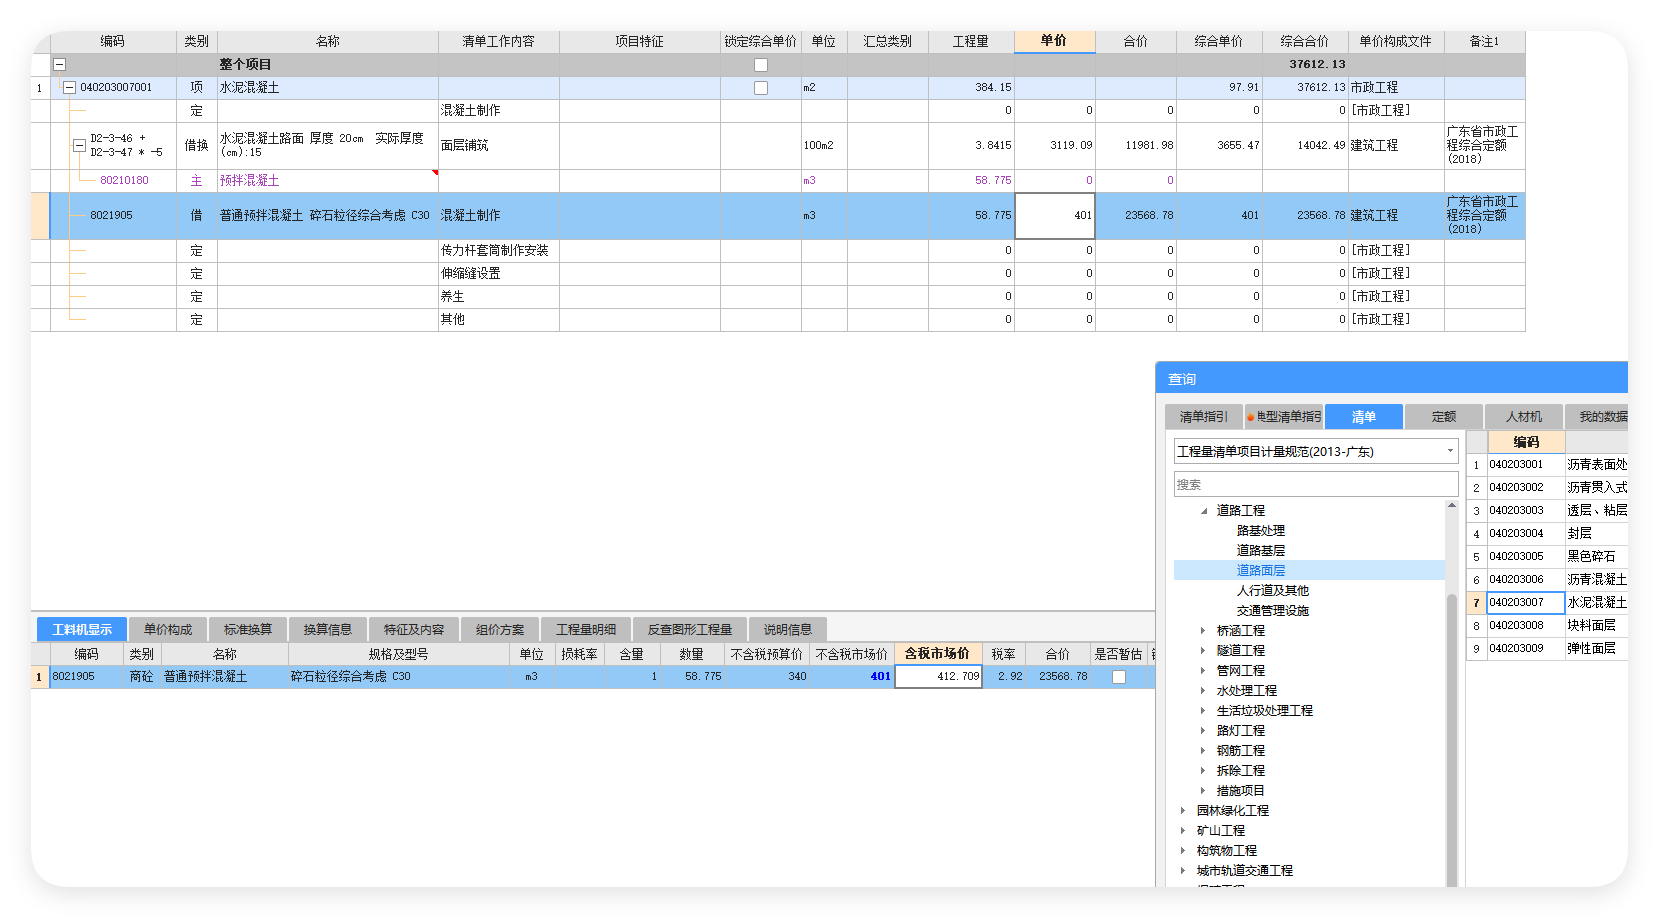Click the 含税市场价 column header
Viewport: 1659px width, 918px height.
pos(937,654)
